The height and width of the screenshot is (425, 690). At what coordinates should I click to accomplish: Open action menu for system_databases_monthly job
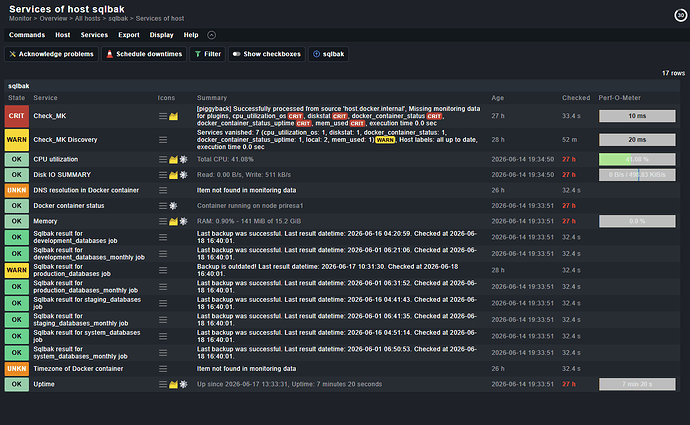coord(163,353)
